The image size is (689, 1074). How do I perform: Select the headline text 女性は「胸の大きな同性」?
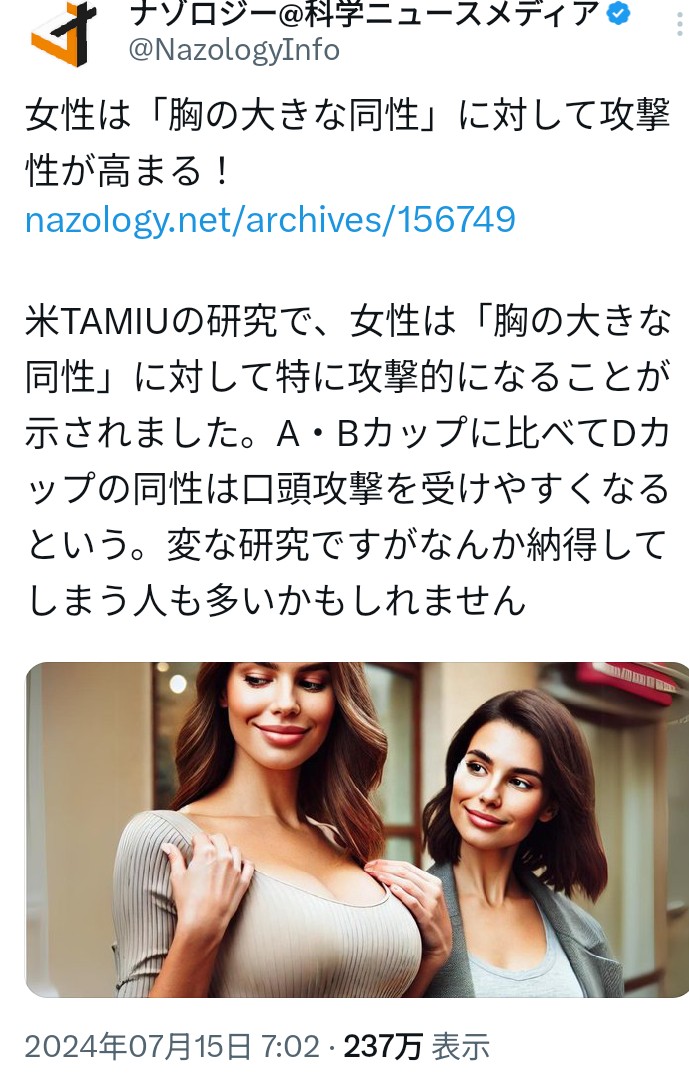click(238, 114)
